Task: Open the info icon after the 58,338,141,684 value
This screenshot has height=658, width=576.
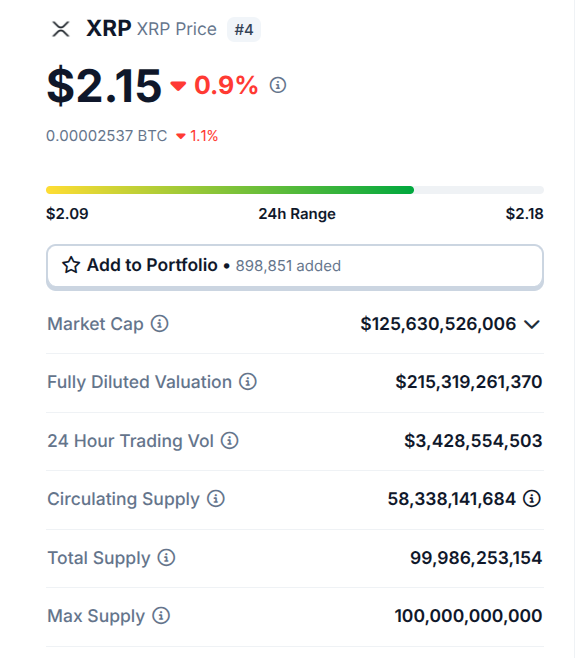Action: click(532, 499)
